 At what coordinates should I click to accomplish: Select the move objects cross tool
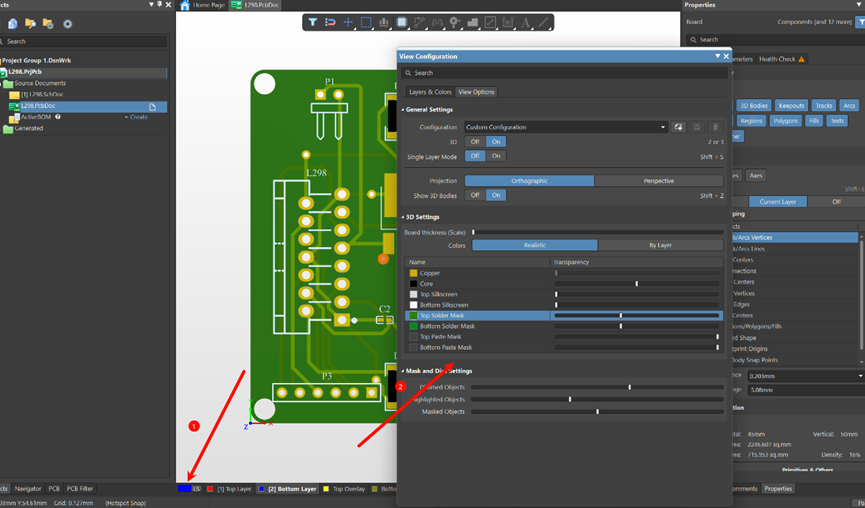pos(348,23)
